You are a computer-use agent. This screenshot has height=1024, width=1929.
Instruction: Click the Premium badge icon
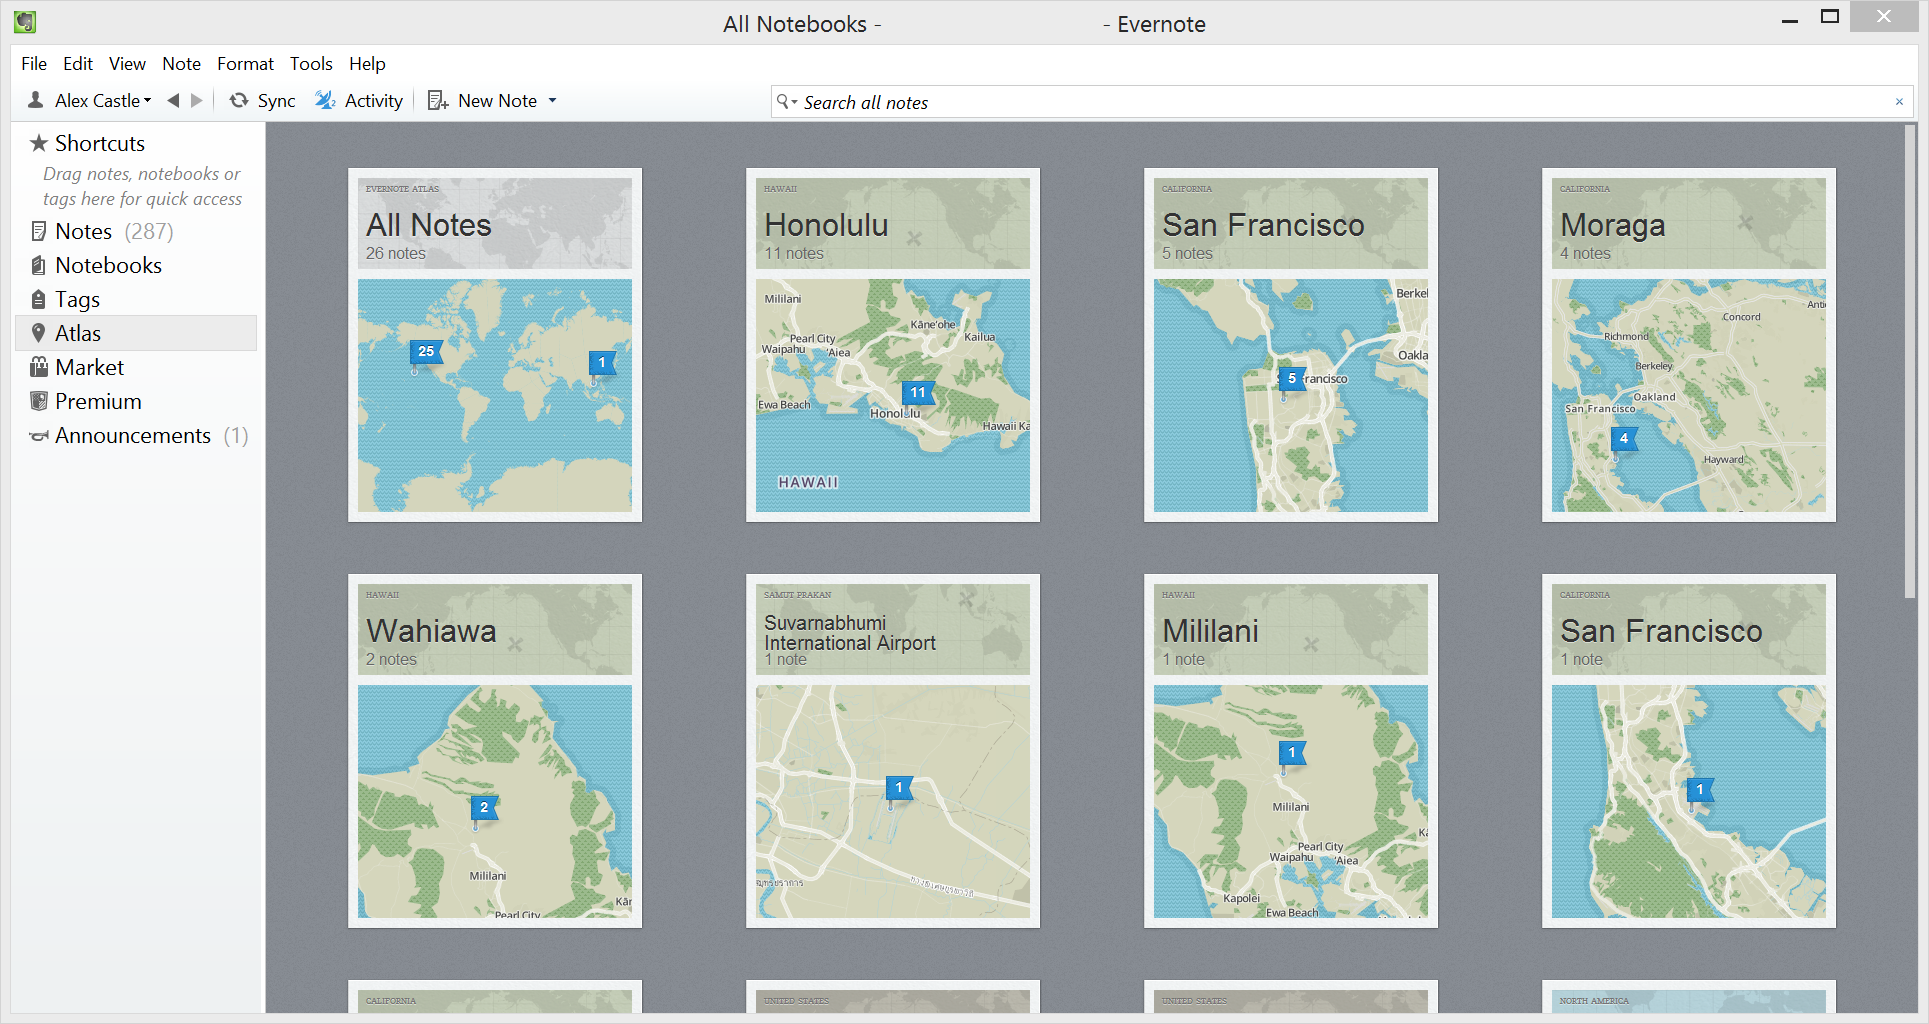click(x=39, y=401)
